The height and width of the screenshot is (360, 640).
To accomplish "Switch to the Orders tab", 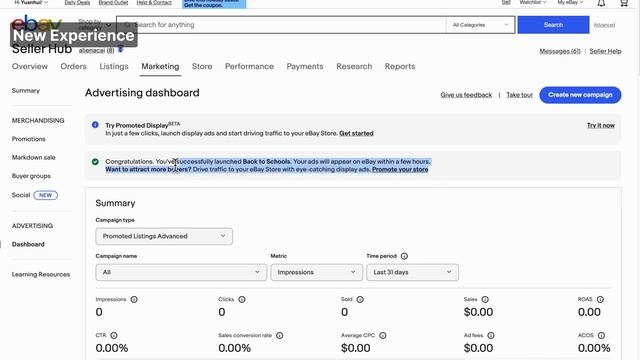I will pyautogui.click(x=73, y=67).
